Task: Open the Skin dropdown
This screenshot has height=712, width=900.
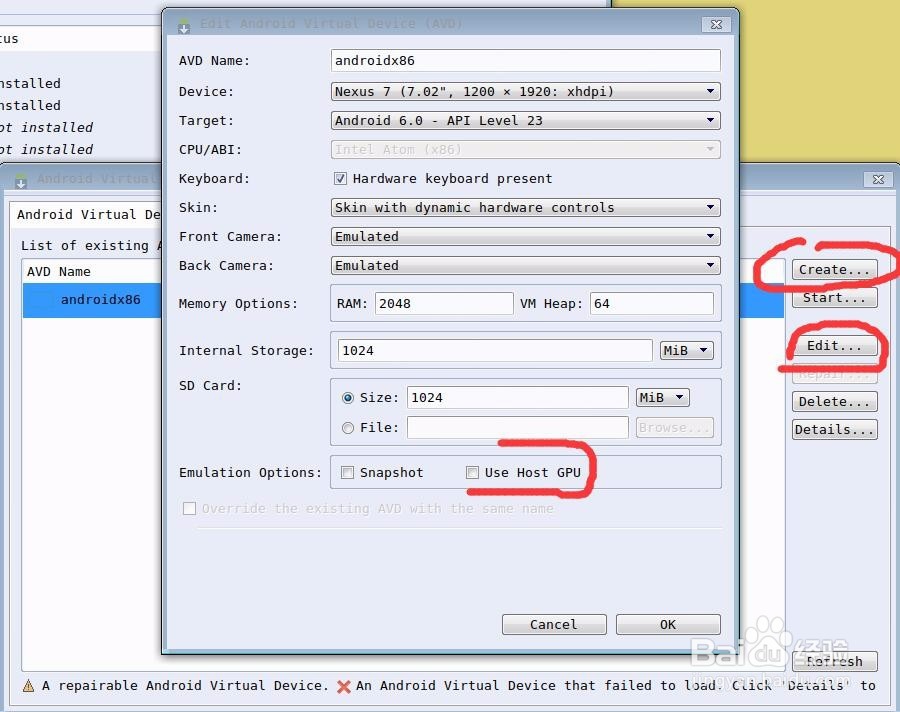Action: tap(526, 207)
